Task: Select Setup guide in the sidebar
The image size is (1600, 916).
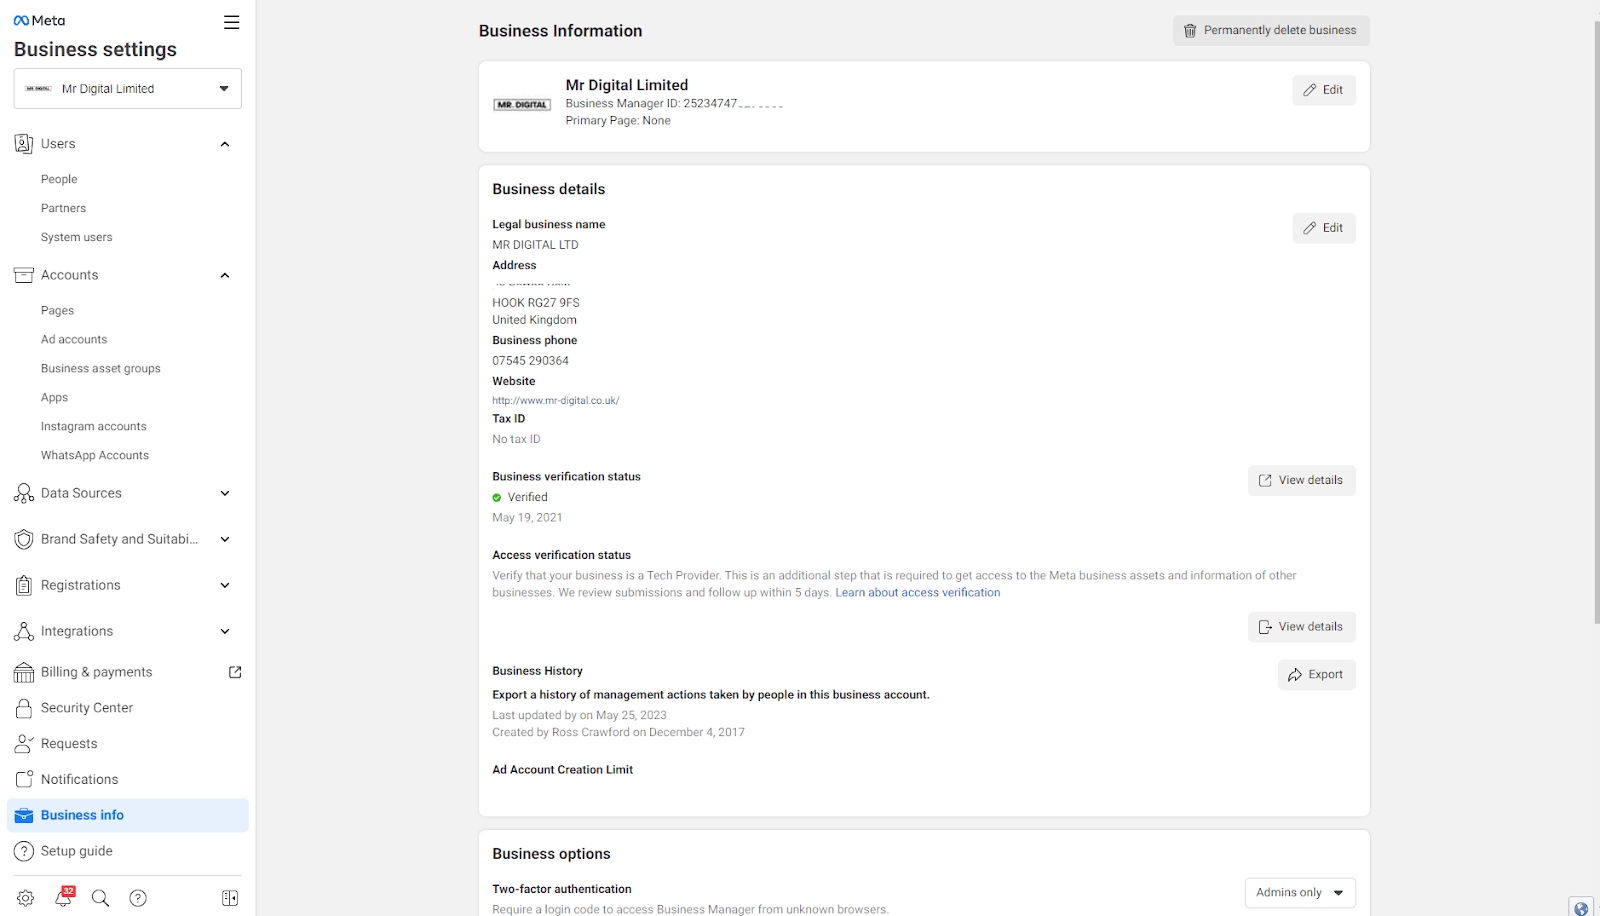Action: click(x=77, y=851)
